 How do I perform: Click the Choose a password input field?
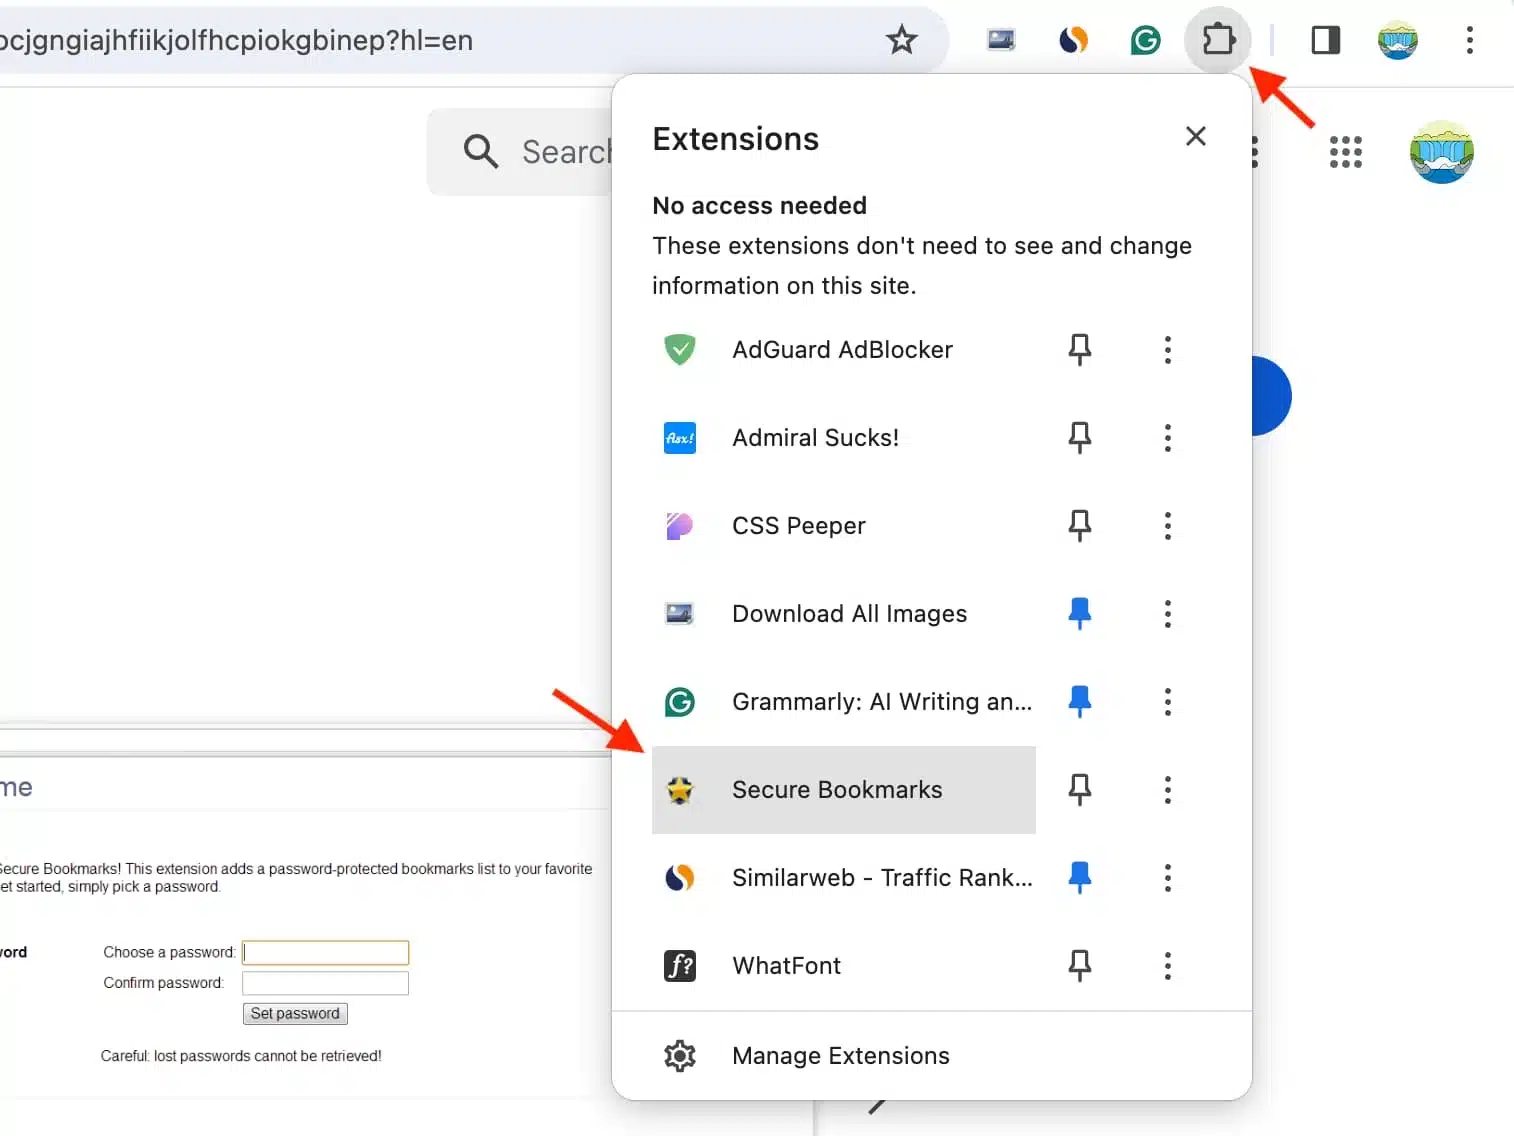pos(324,952)
